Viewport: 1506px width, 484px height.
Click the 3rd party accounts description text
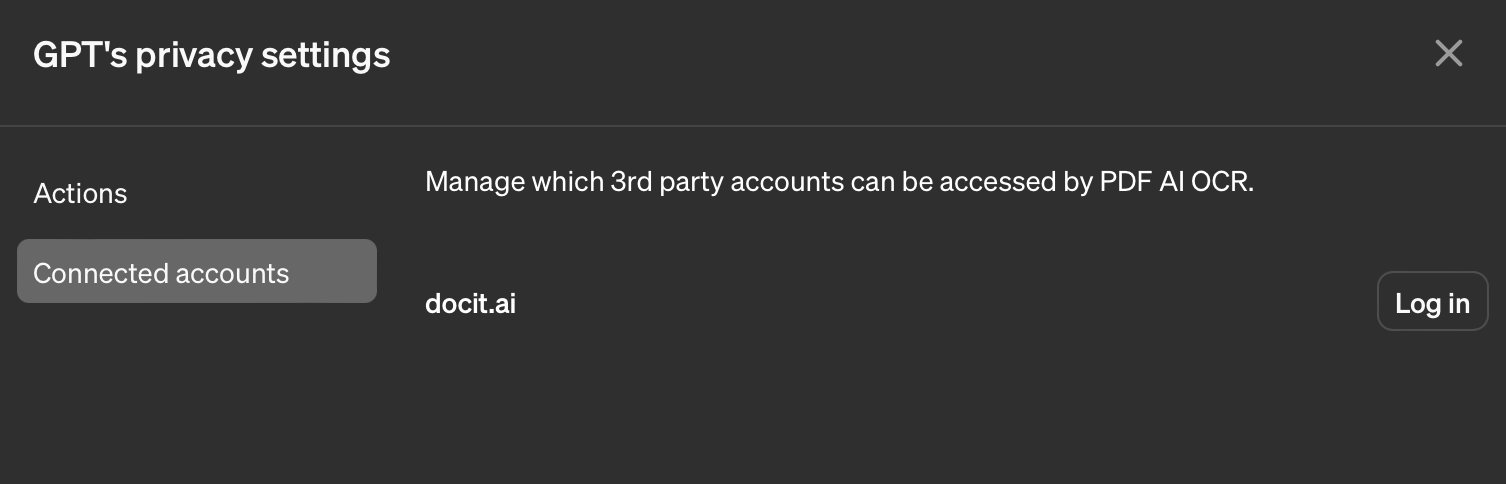pos(838,182)
